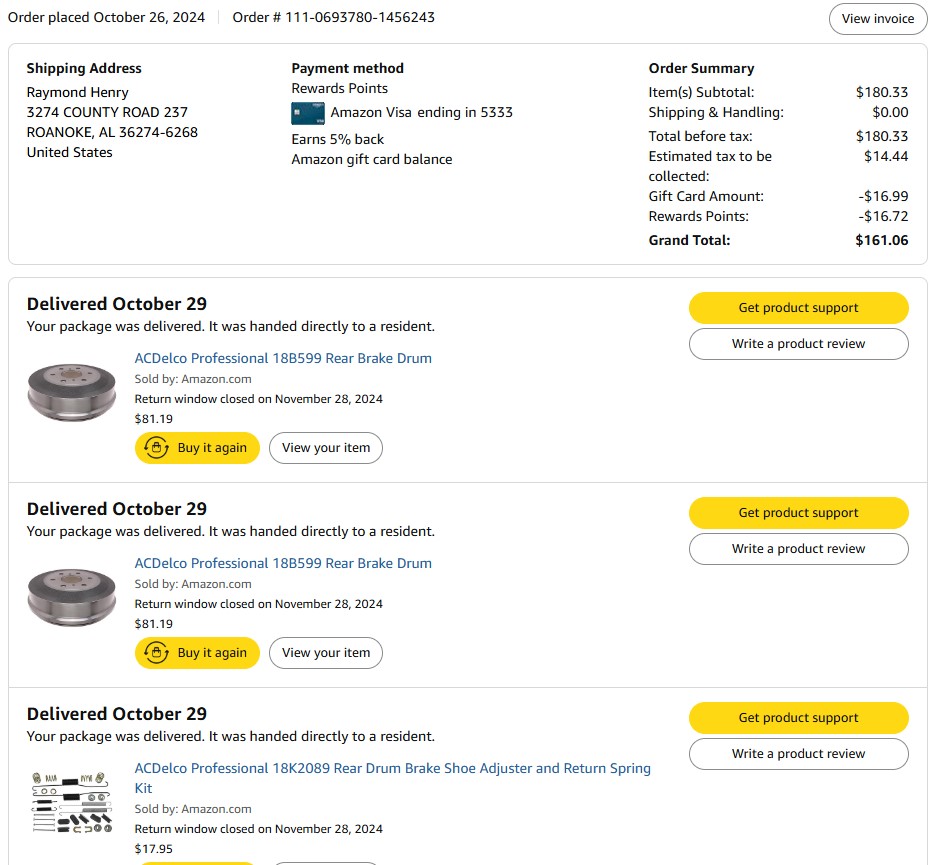This screenshot has width=933, height=865.
Task: View your item for the first brake drum
Action: tap(326, 448)
